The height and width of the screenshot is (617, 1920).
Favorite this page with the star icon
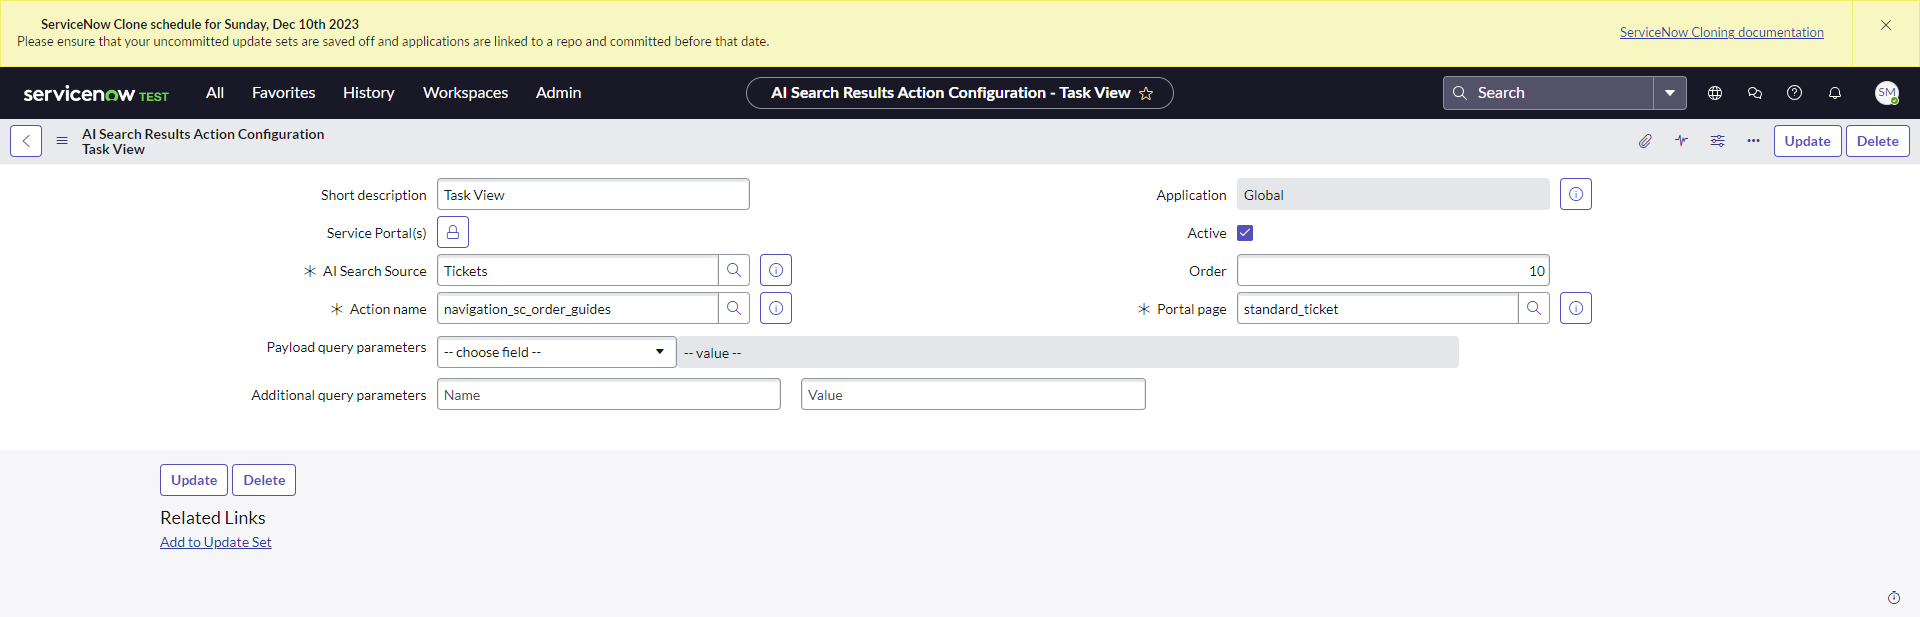click(x=1146, y=93)
